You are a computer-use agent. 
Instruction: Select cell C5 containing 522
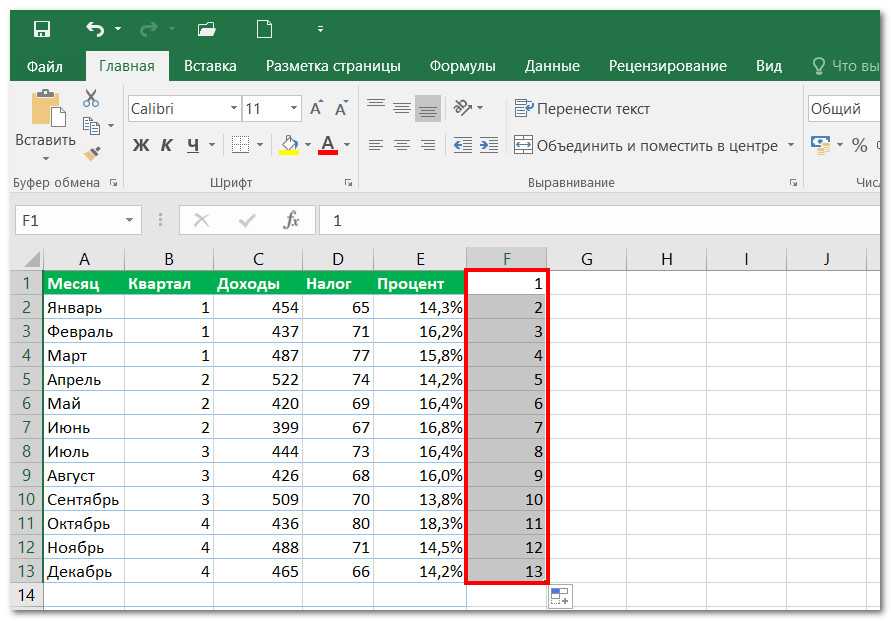point(257,379)
